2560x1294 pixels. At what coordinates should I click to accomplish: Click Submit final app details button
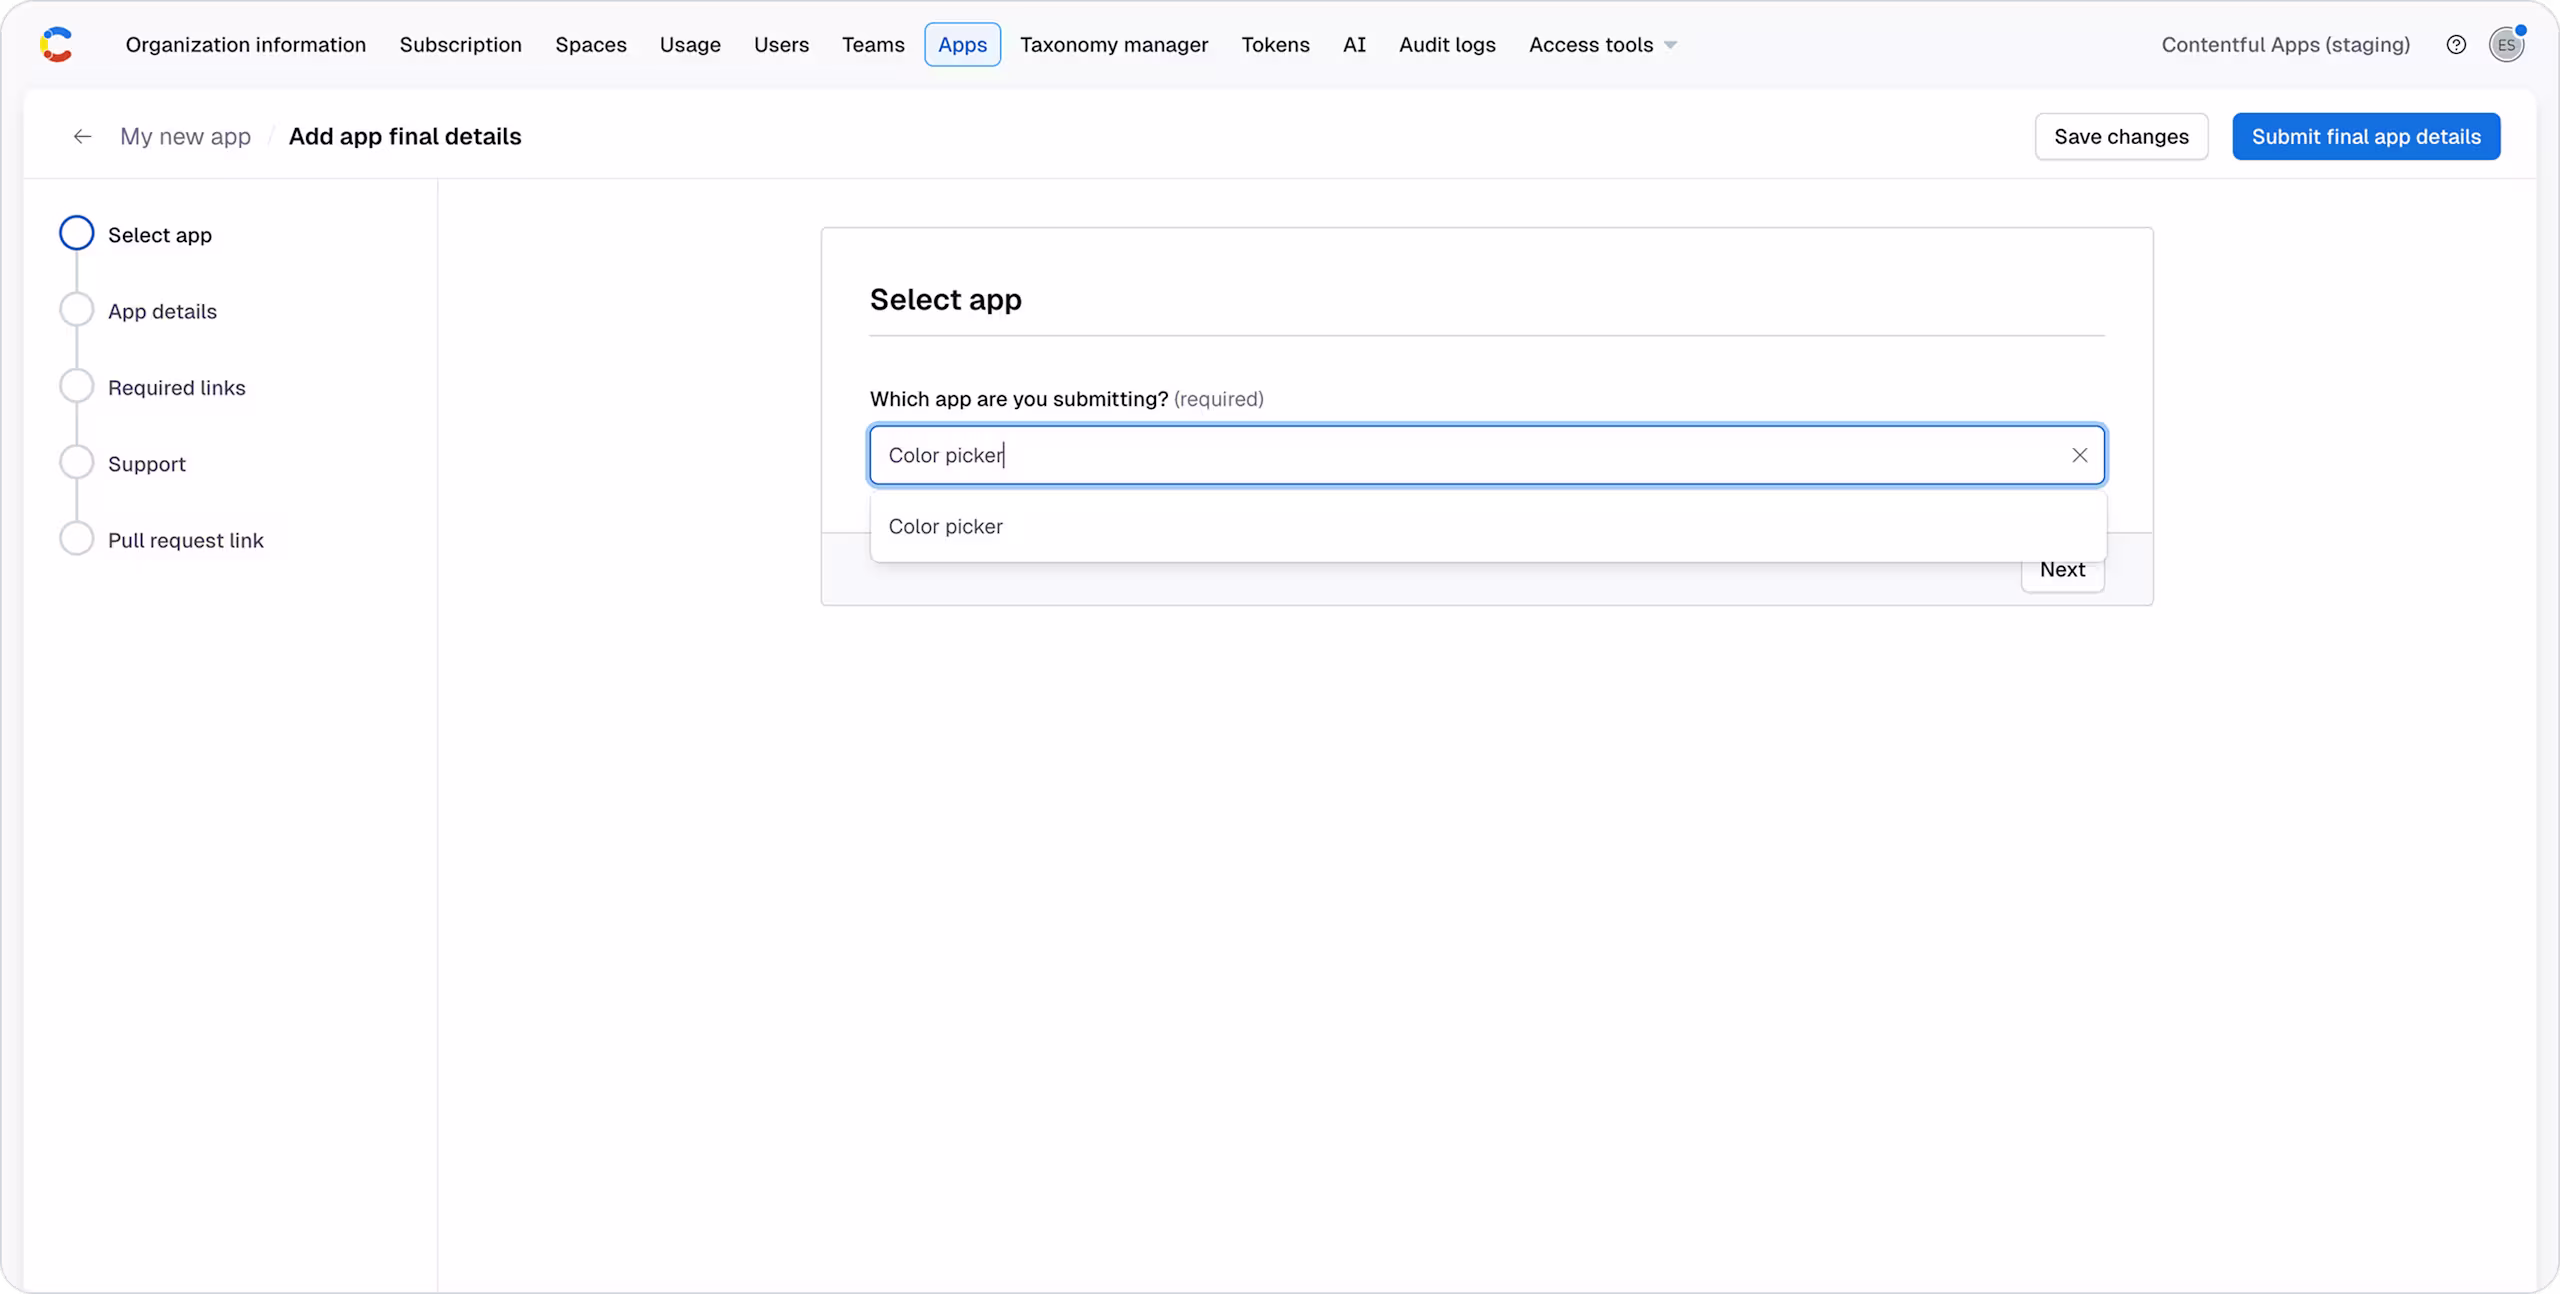click(x=2366, y=136)
